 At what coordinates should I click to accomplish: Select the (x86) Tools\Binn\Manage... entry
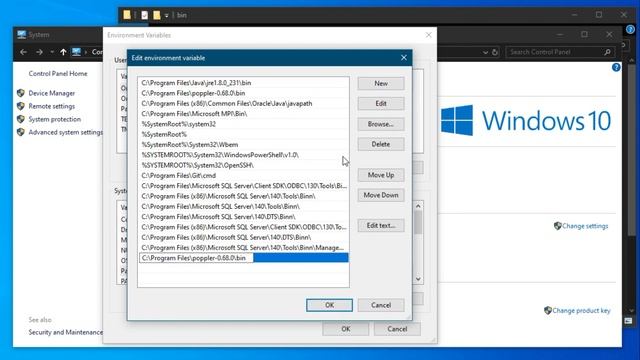[x=243, y=247]
